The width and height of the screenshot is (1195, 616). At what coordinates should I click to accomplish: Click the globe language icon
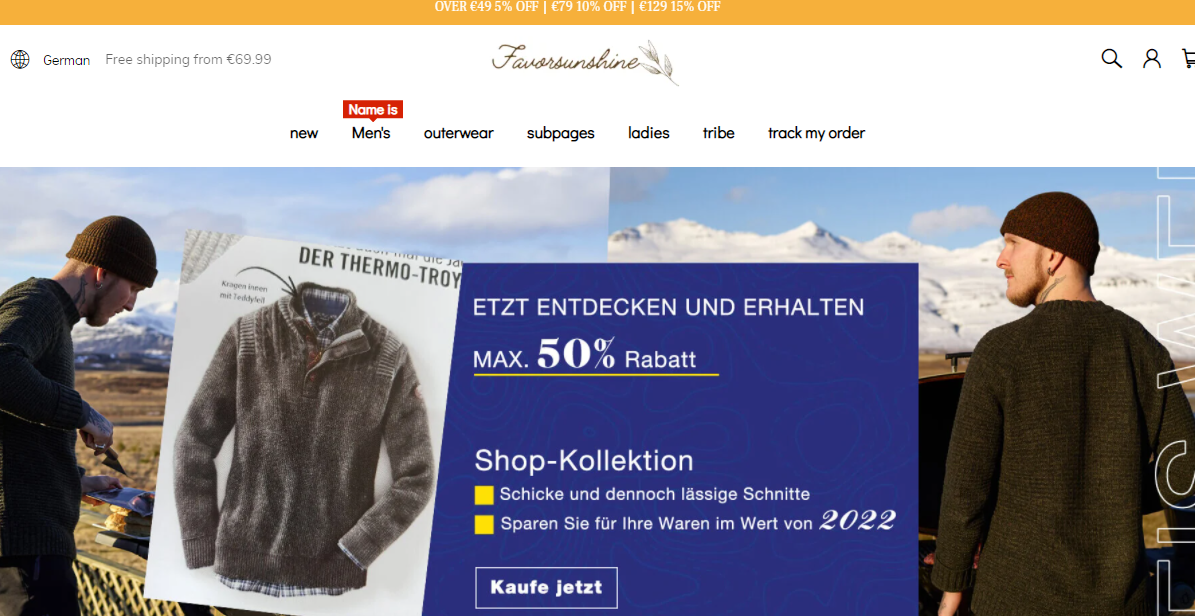(x=20, y=59)
